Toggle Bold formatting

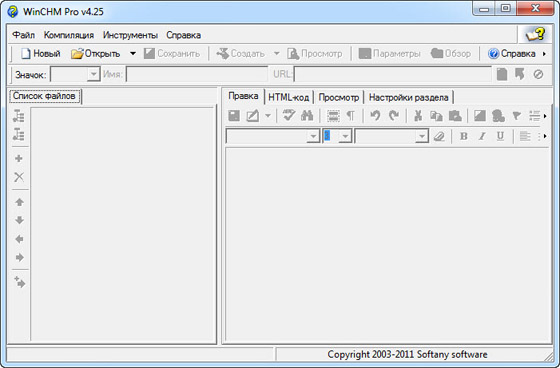pos(464,136)
